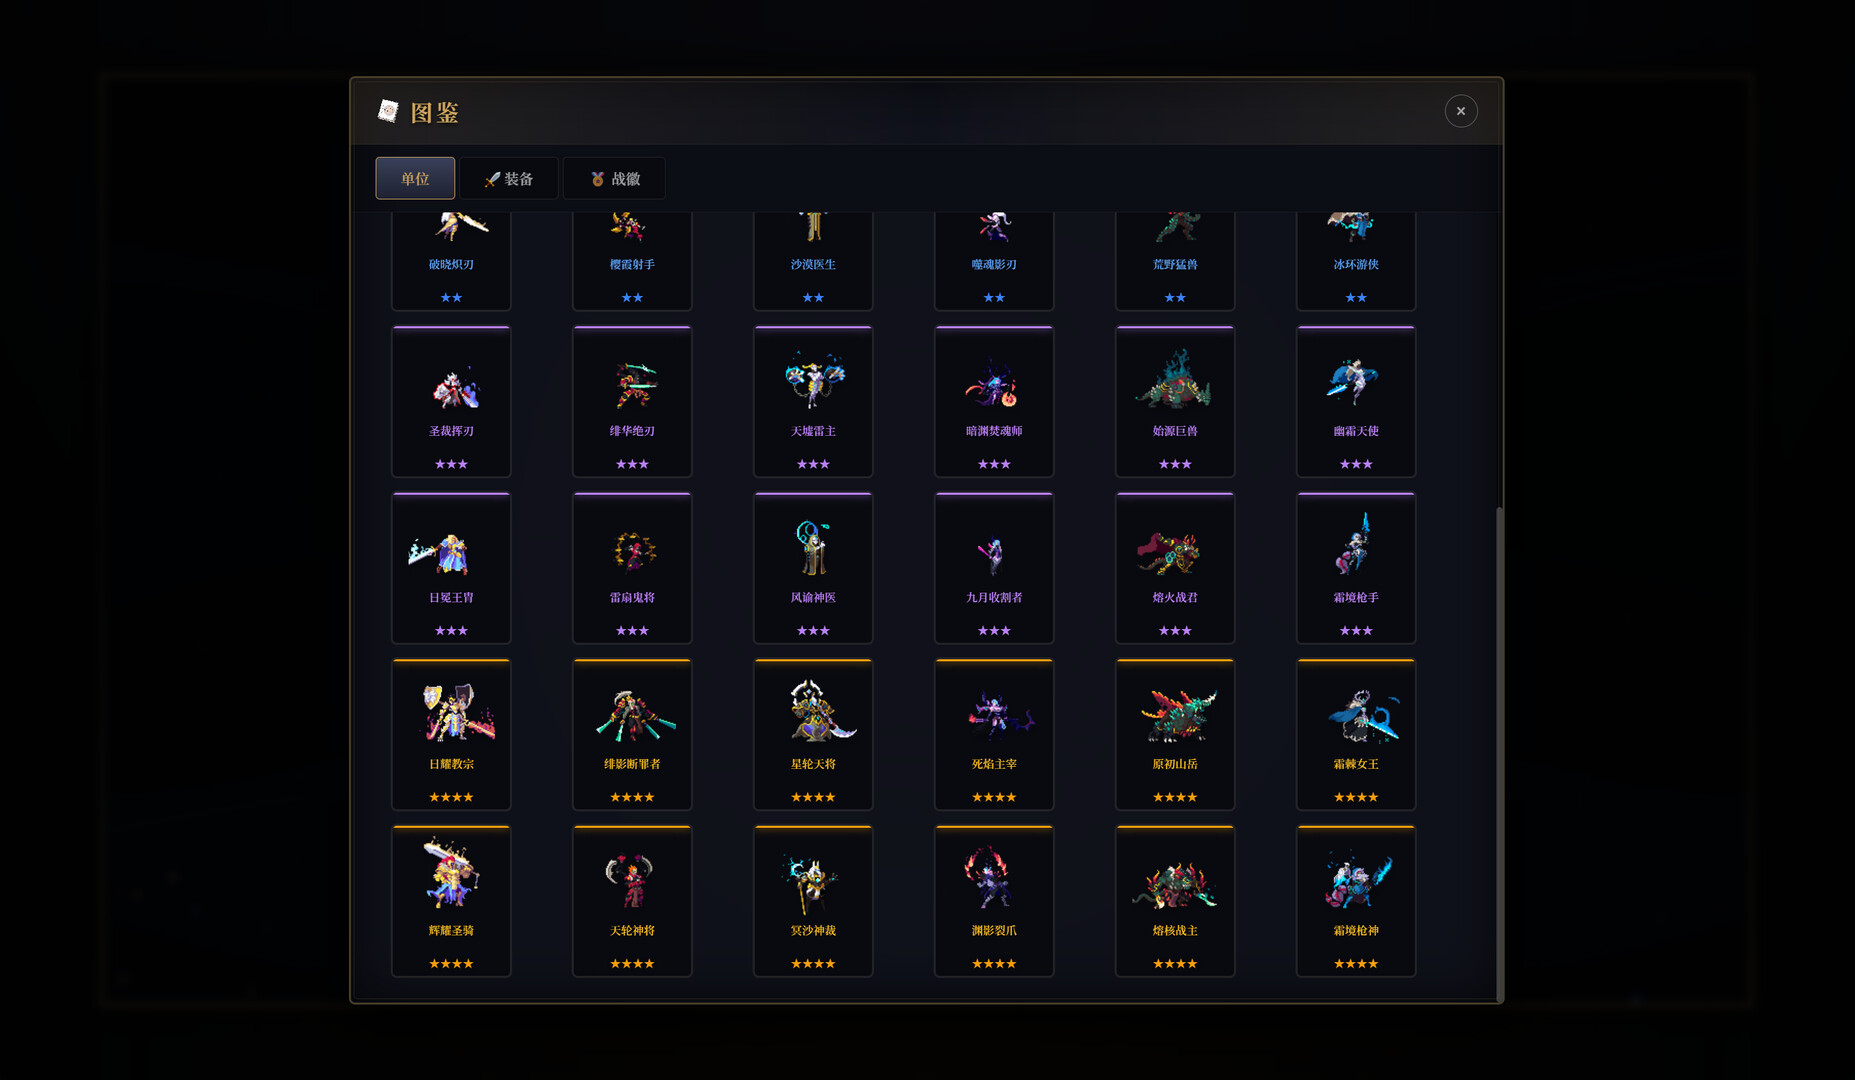Select the 冥沙神裁 unit
The image size is (1855, 1080).
[x=813, y=901]
